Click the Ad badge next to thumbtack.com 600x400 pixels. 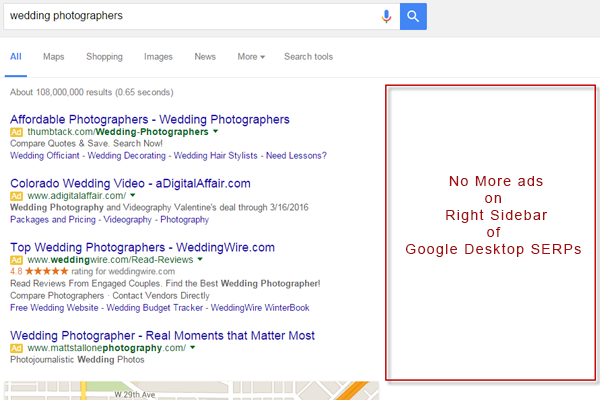coord(16,132)
